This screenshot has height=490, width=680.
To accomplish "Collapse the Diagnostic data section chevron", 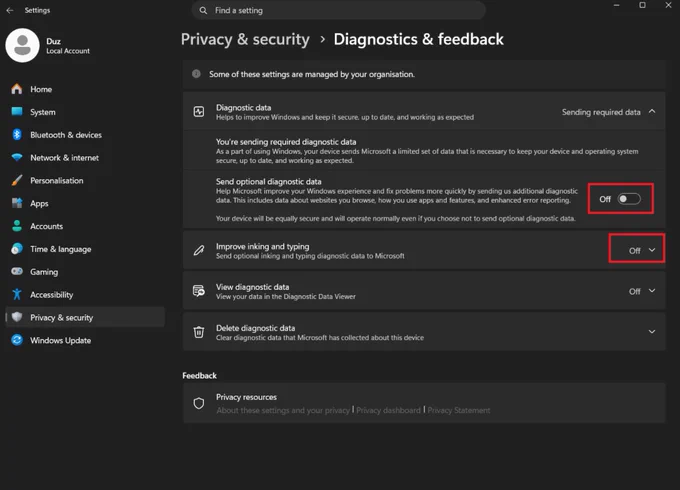I will coord(652,111).
